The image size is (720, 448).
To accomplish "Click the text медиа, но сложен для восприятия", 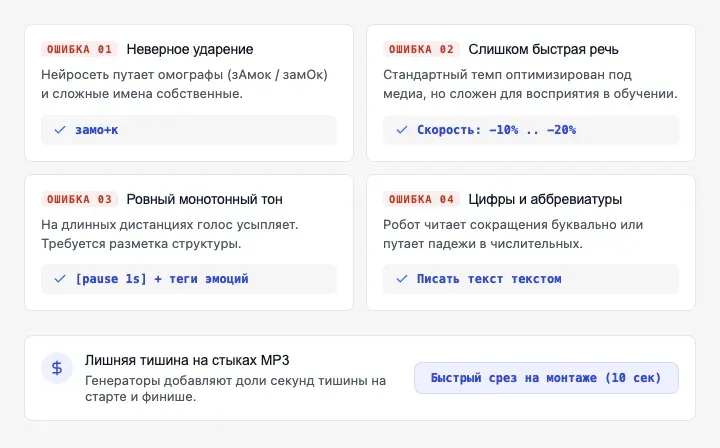I will tap(490, 94).
